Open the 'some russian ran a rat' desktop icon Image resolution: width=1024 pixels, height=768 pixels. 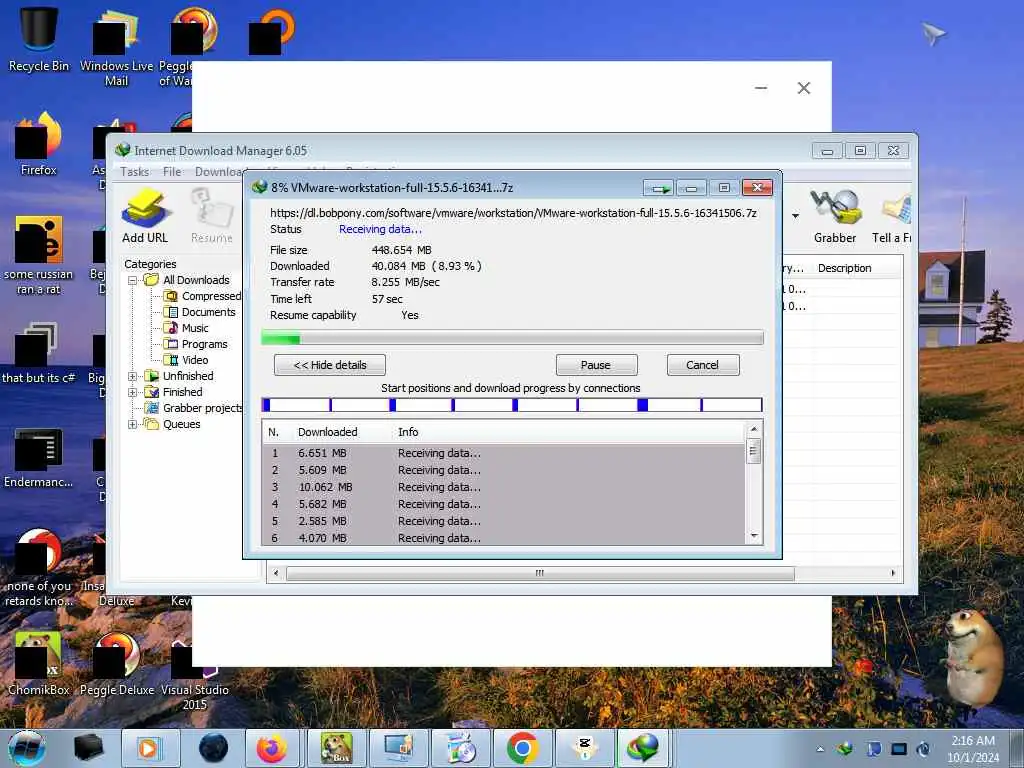click(x=39, y=256)
